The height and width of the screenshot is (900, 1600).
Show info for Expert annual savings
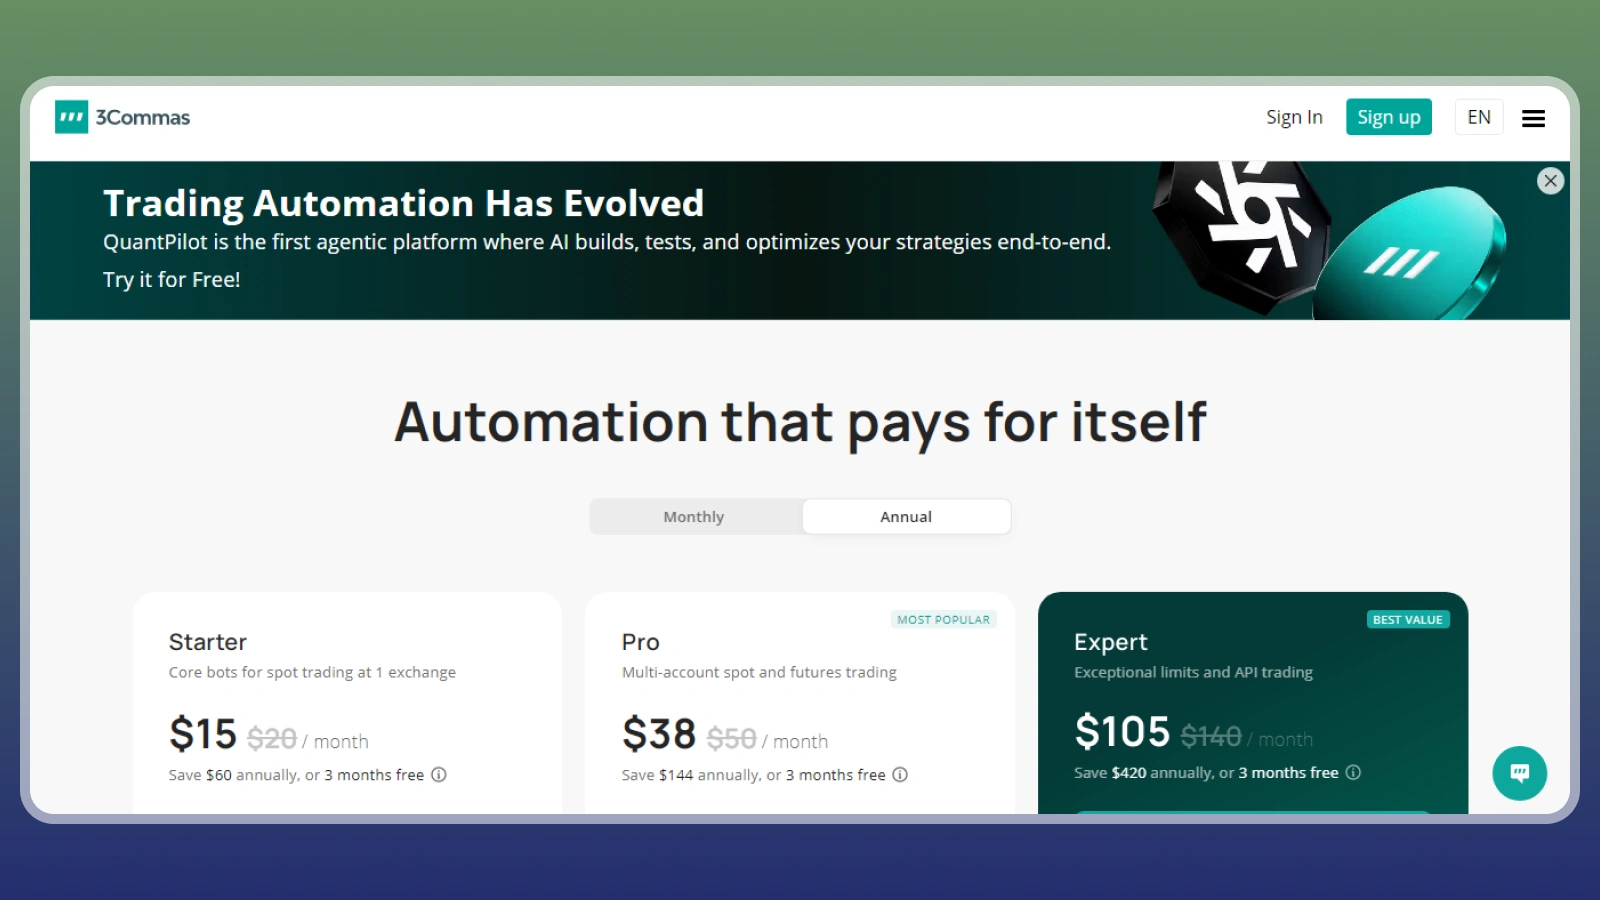click(1353, 772)
